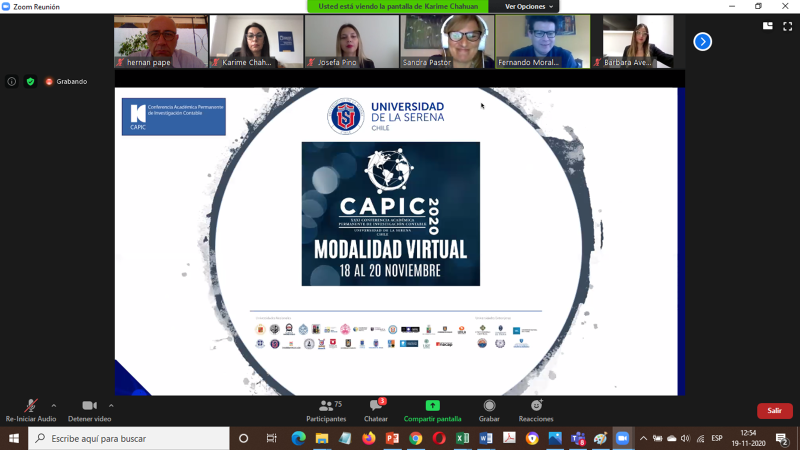
Task: Click the Re-Iniciar Audio microphone icon
Action: click(31, 406)
